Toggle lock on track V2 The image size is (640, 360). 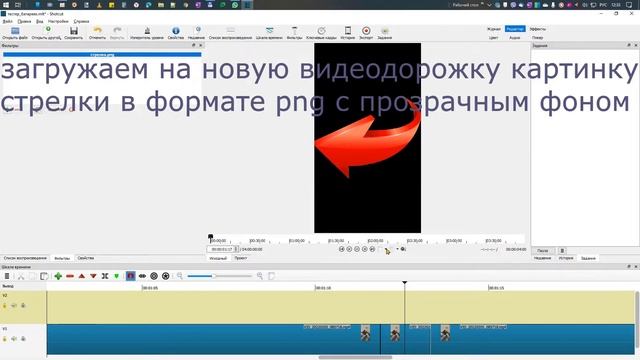pyautogui.click(x=5, y=305)
